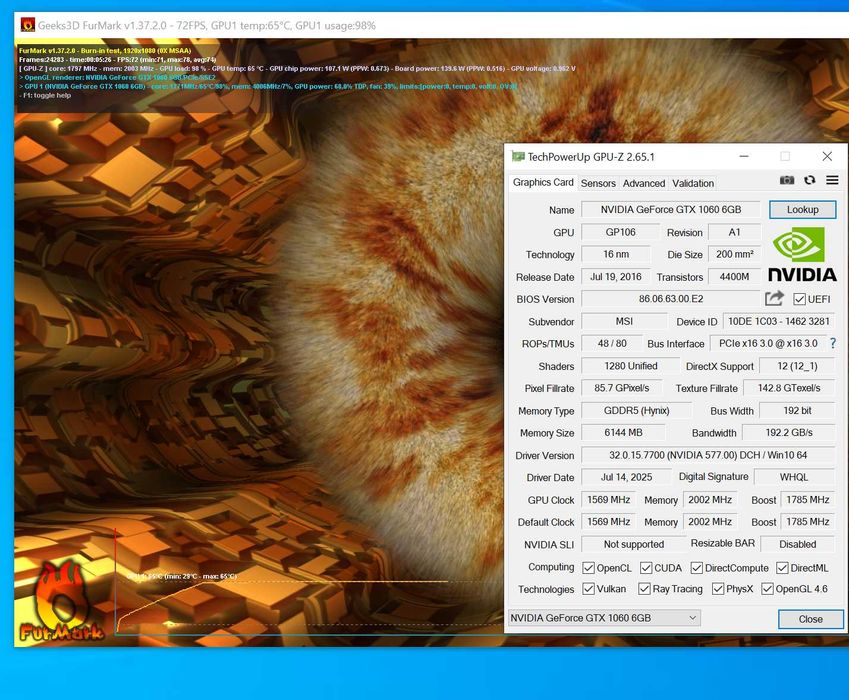This screenshot has width=849, height=700.
Task: Click the FurMark temperature graph
Action: pos(309,580)
